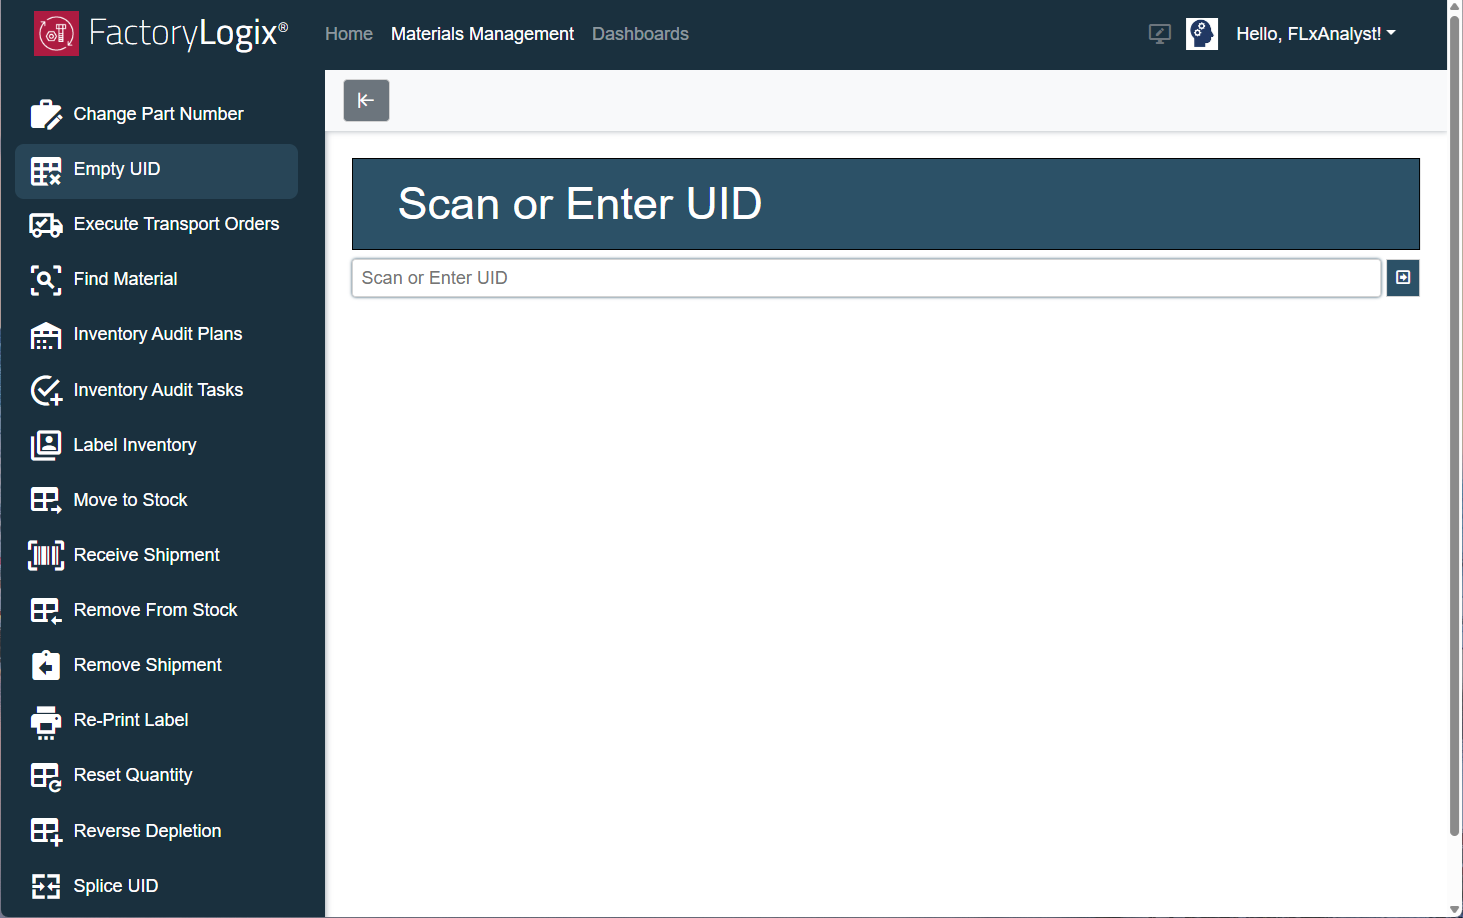Select the Empty UID tool

tap(117, 169)
